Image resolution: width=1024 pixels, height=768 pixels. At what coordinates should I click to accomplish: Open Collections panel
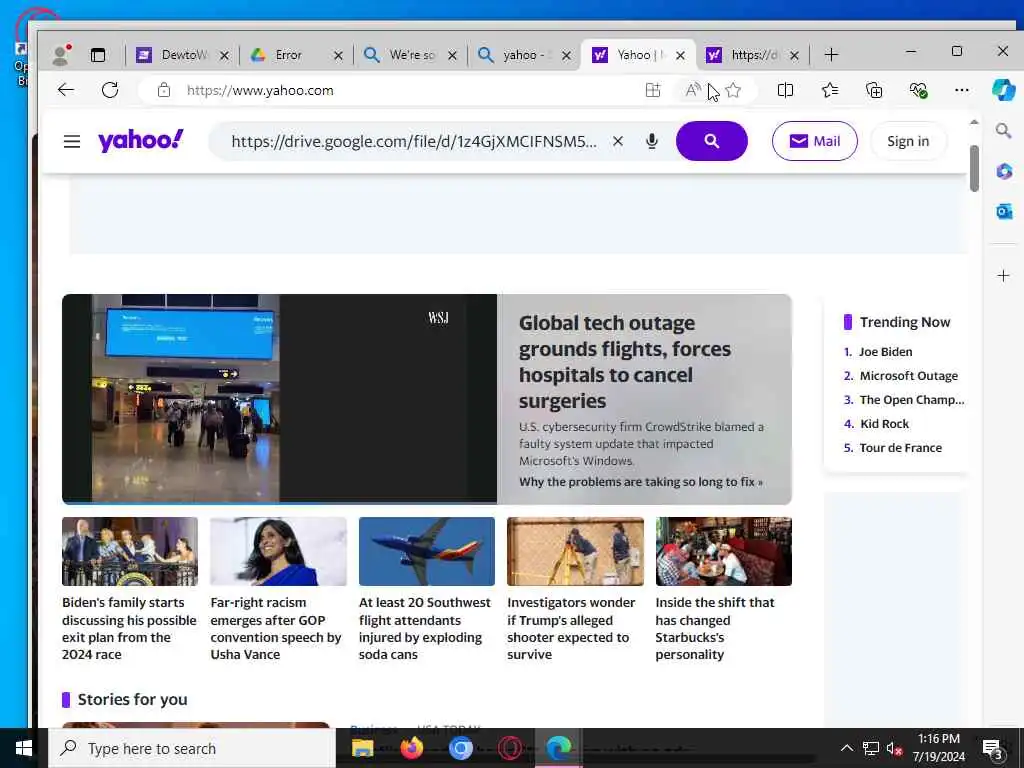click(x=874, y=90)
